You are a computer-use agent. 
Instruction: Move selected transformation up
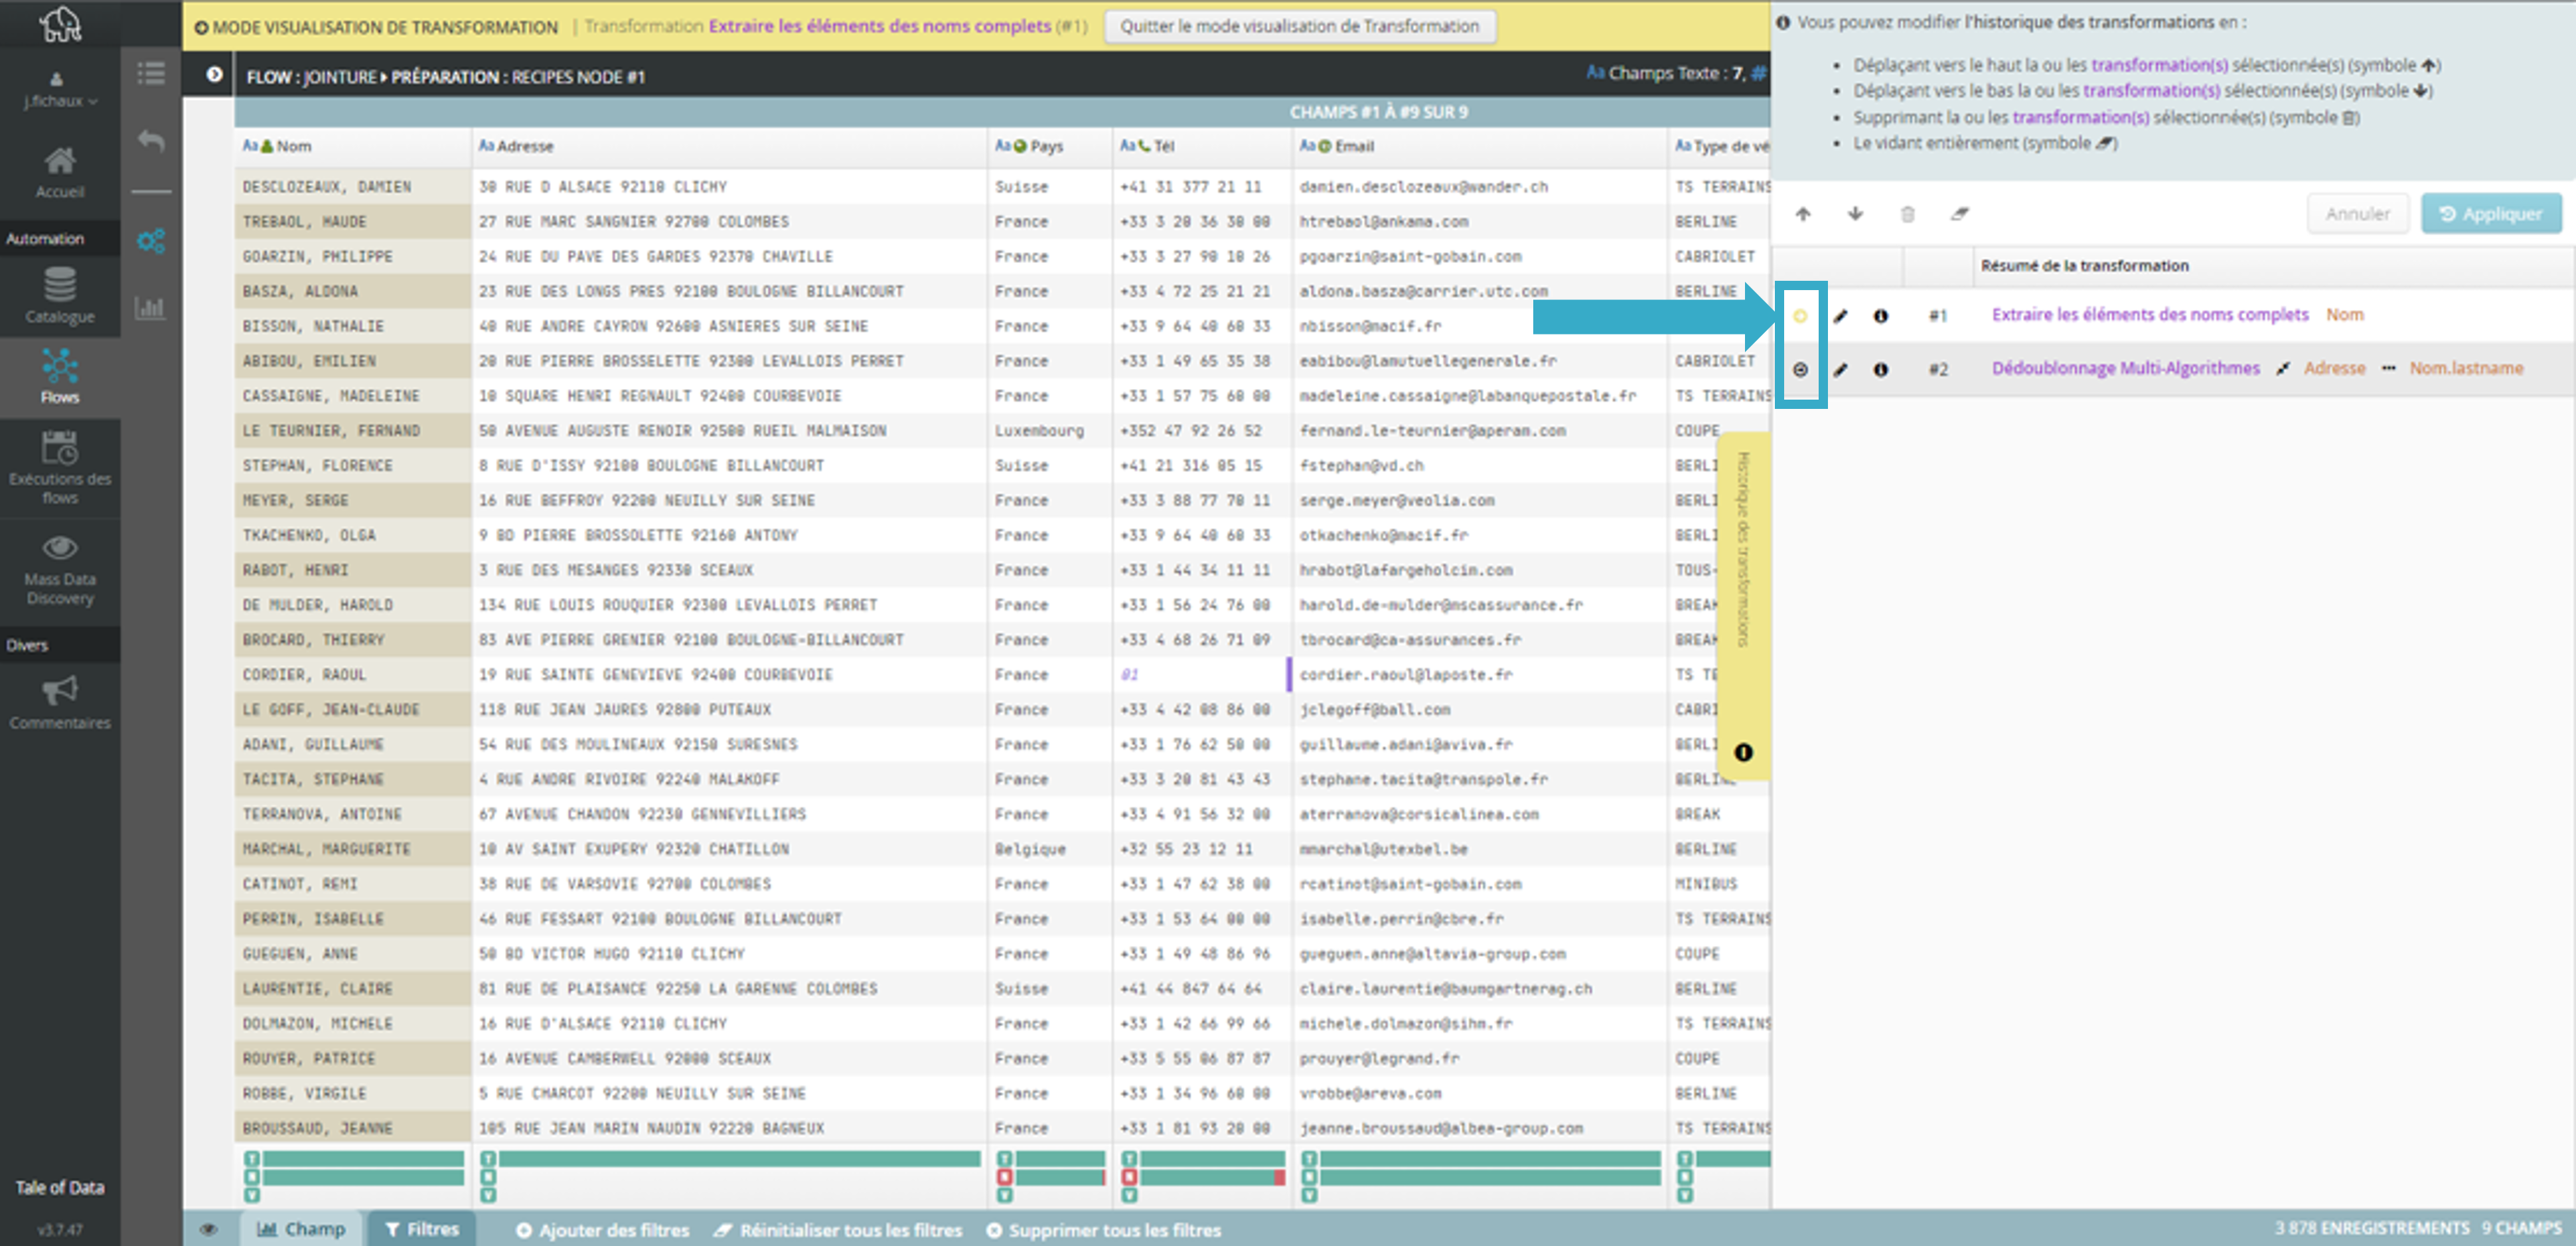click(x=1803, y=213)
